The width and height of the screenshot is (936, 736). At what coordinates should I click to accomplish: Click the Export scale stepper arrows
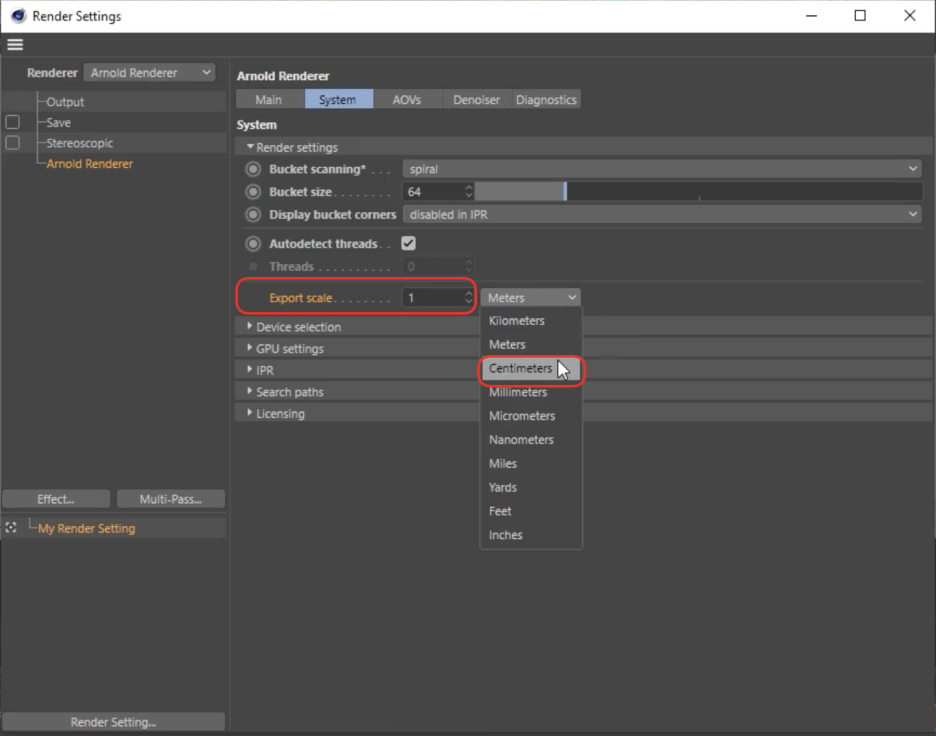click(x=469, y=297)
